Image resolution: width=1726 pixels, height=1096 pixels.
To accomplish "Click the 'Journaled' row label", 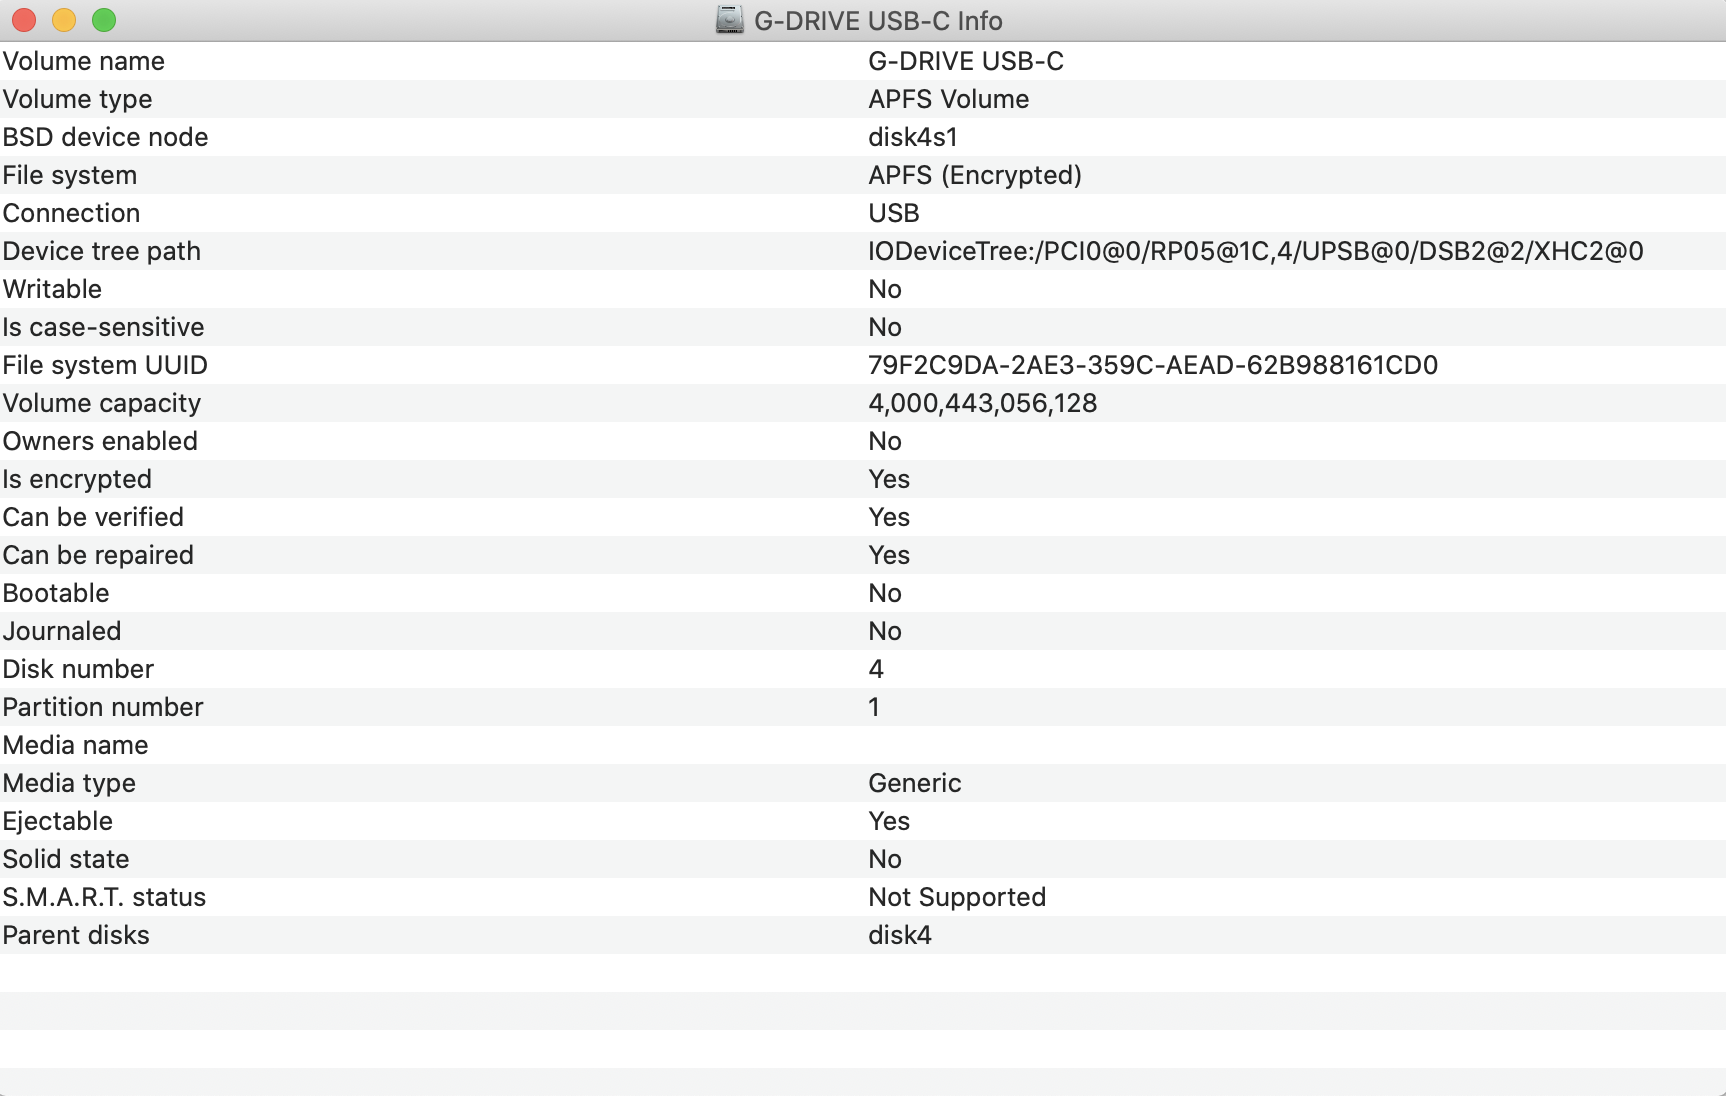I will coord(62,631).
